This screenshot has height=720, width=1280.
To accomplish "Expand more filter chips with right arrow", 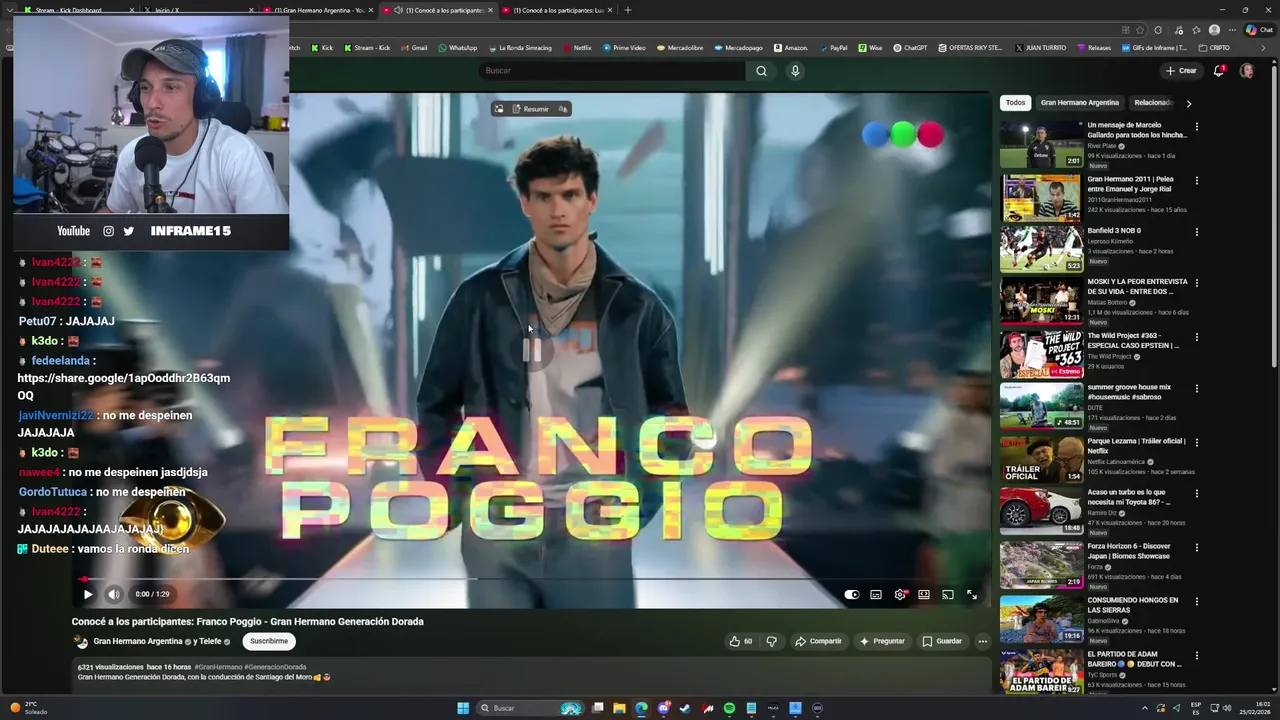I will tap(1188, 103).
